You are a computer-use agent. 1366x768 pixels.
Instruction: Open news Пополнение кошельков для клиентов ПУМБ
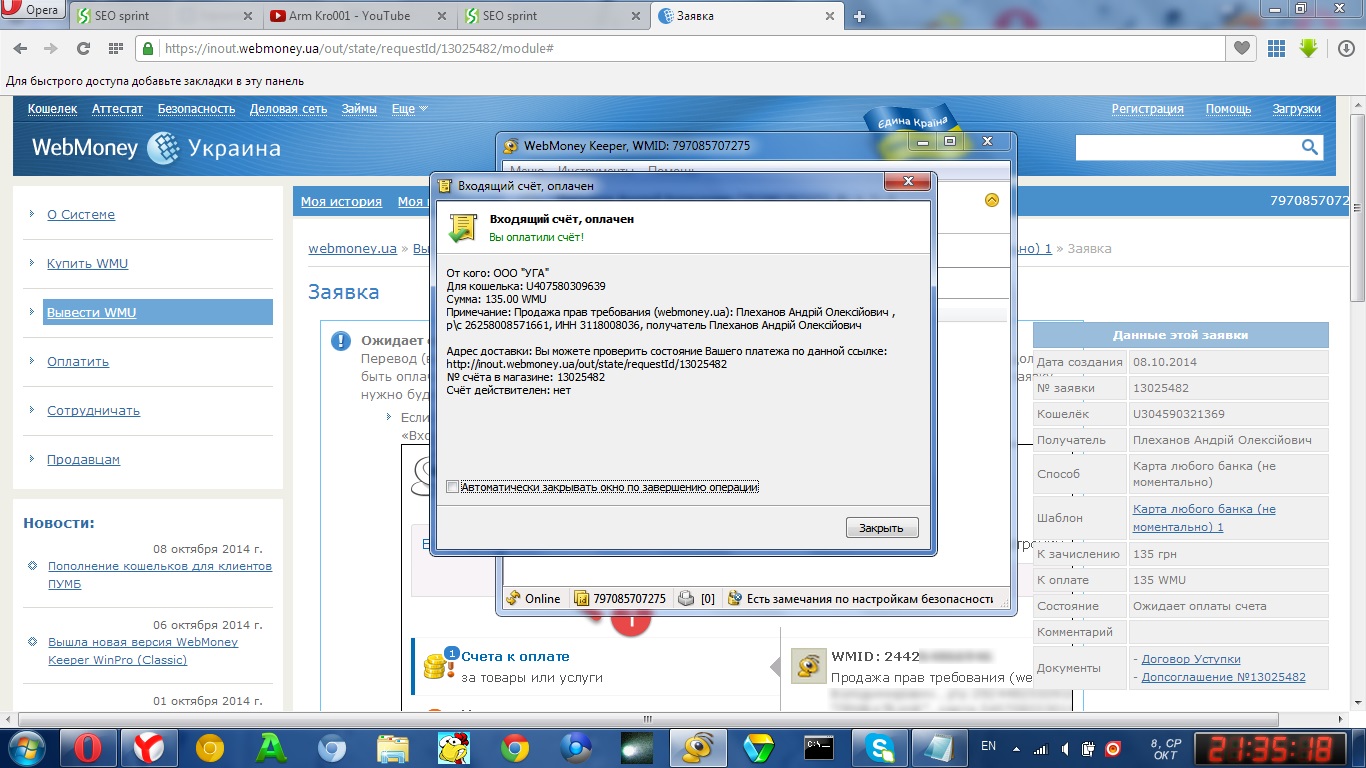pos(160,574)
